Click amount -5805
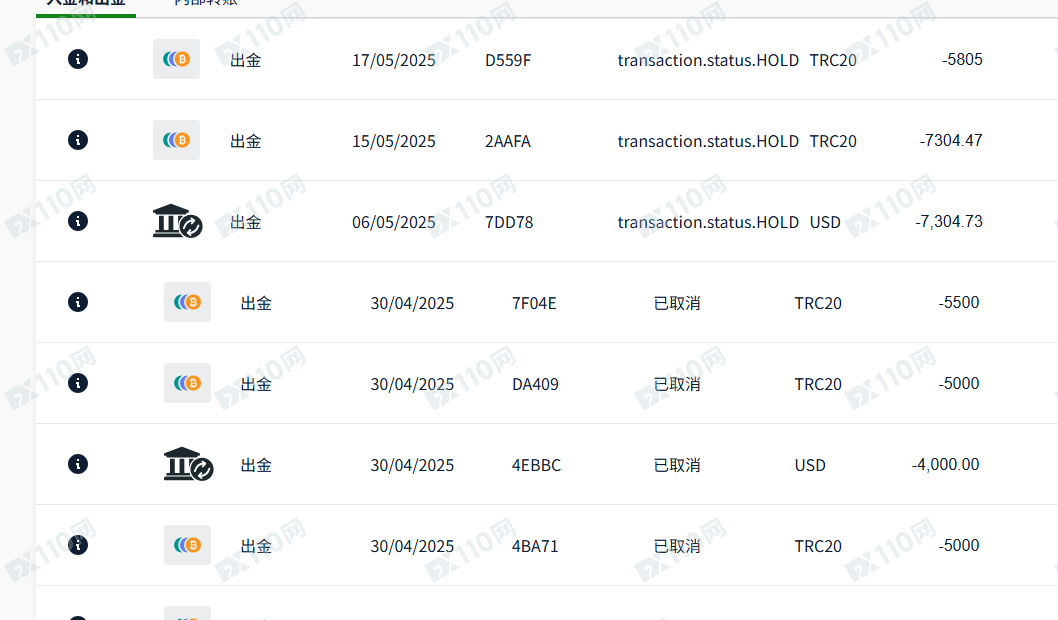The height and width of the screenshot is (620, 1058). (962, 59)
